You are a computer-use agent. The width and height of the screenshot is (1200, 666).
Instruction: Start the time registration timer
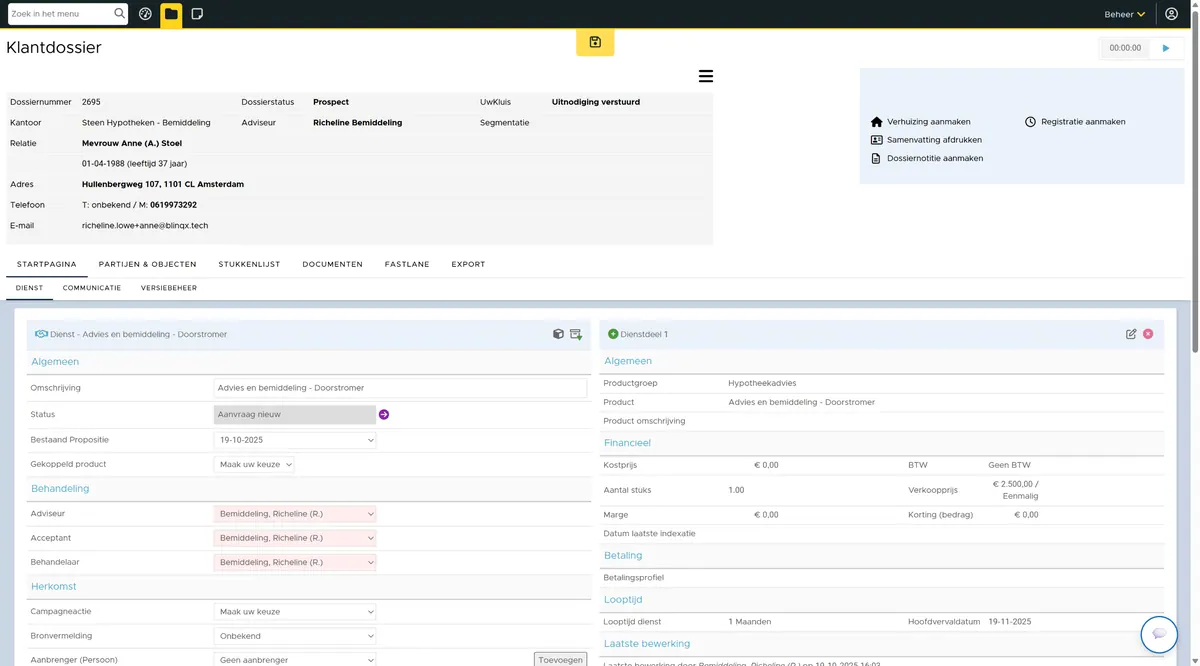[1166, 48]
